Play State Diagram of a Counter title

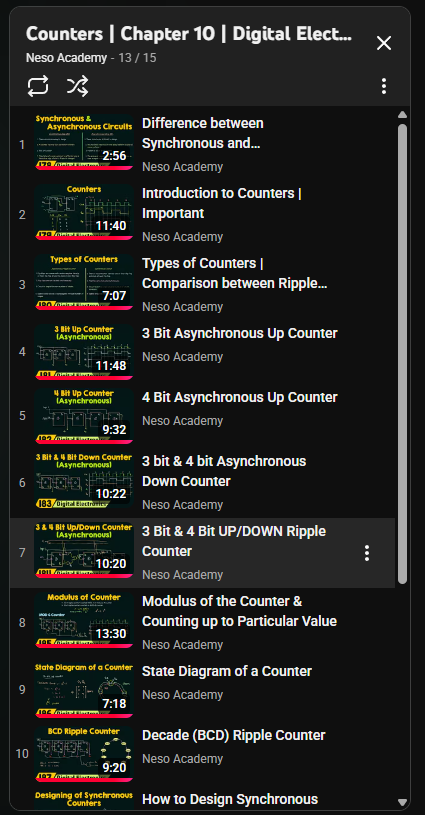coord(227,671)
